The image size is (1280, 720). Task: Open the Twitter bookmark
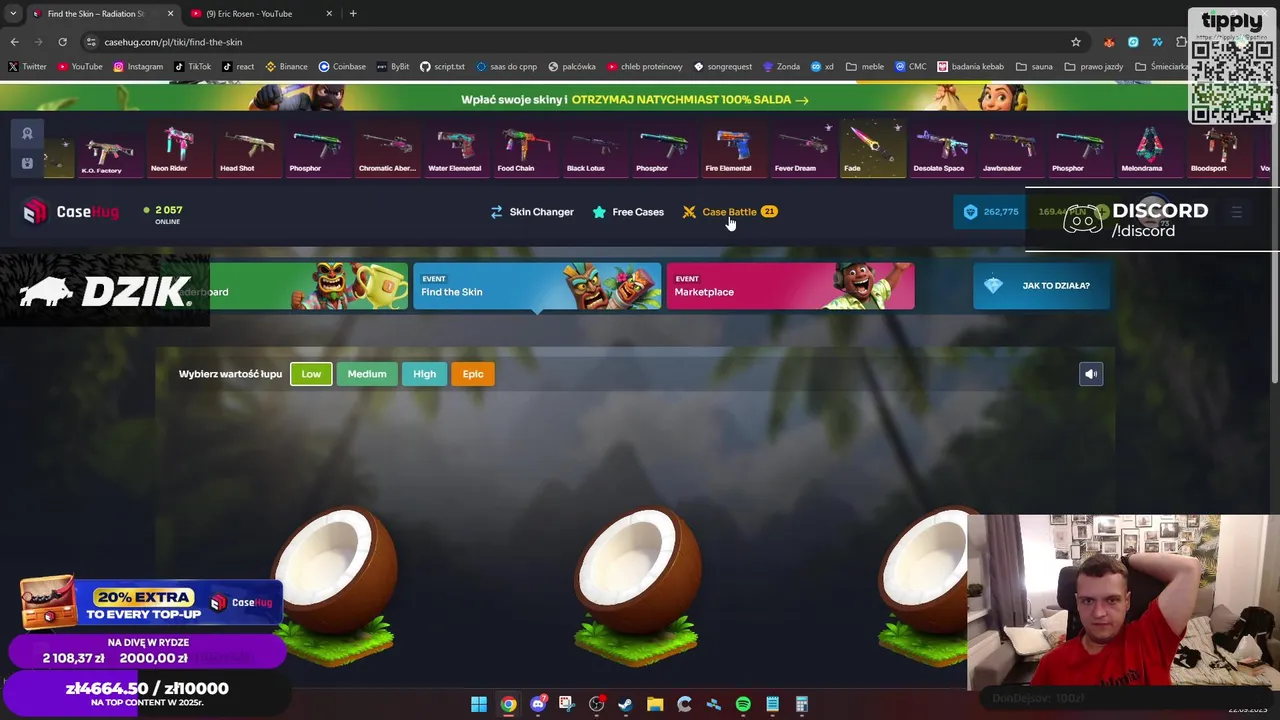tap(27, 67)
